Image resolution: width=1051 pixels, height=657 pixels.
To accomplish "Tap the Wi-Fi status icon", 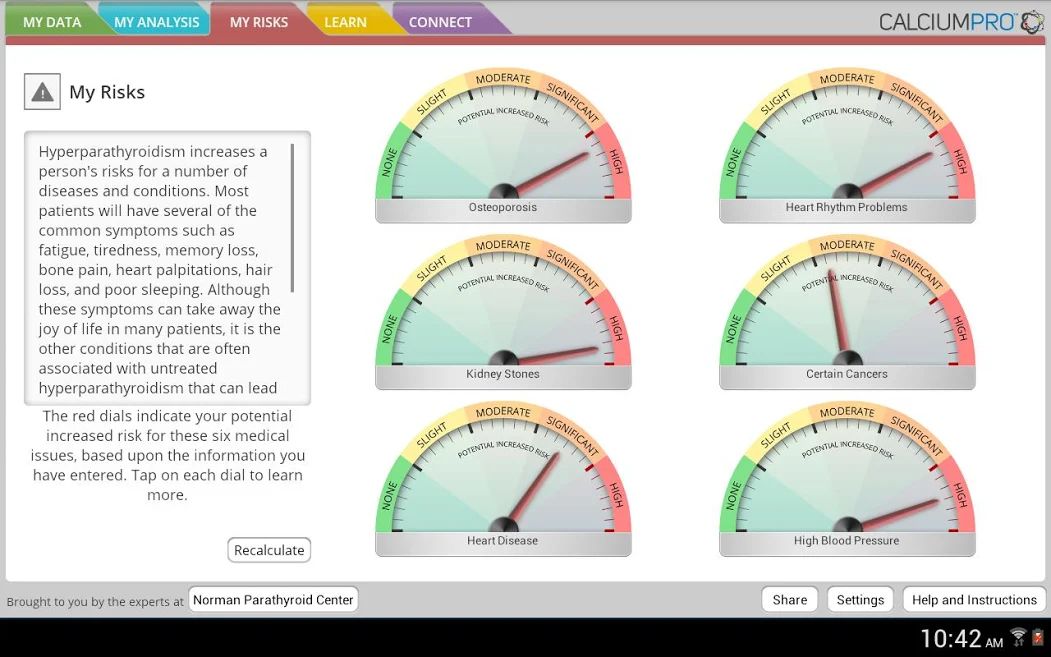I will tap(1019, 637).
